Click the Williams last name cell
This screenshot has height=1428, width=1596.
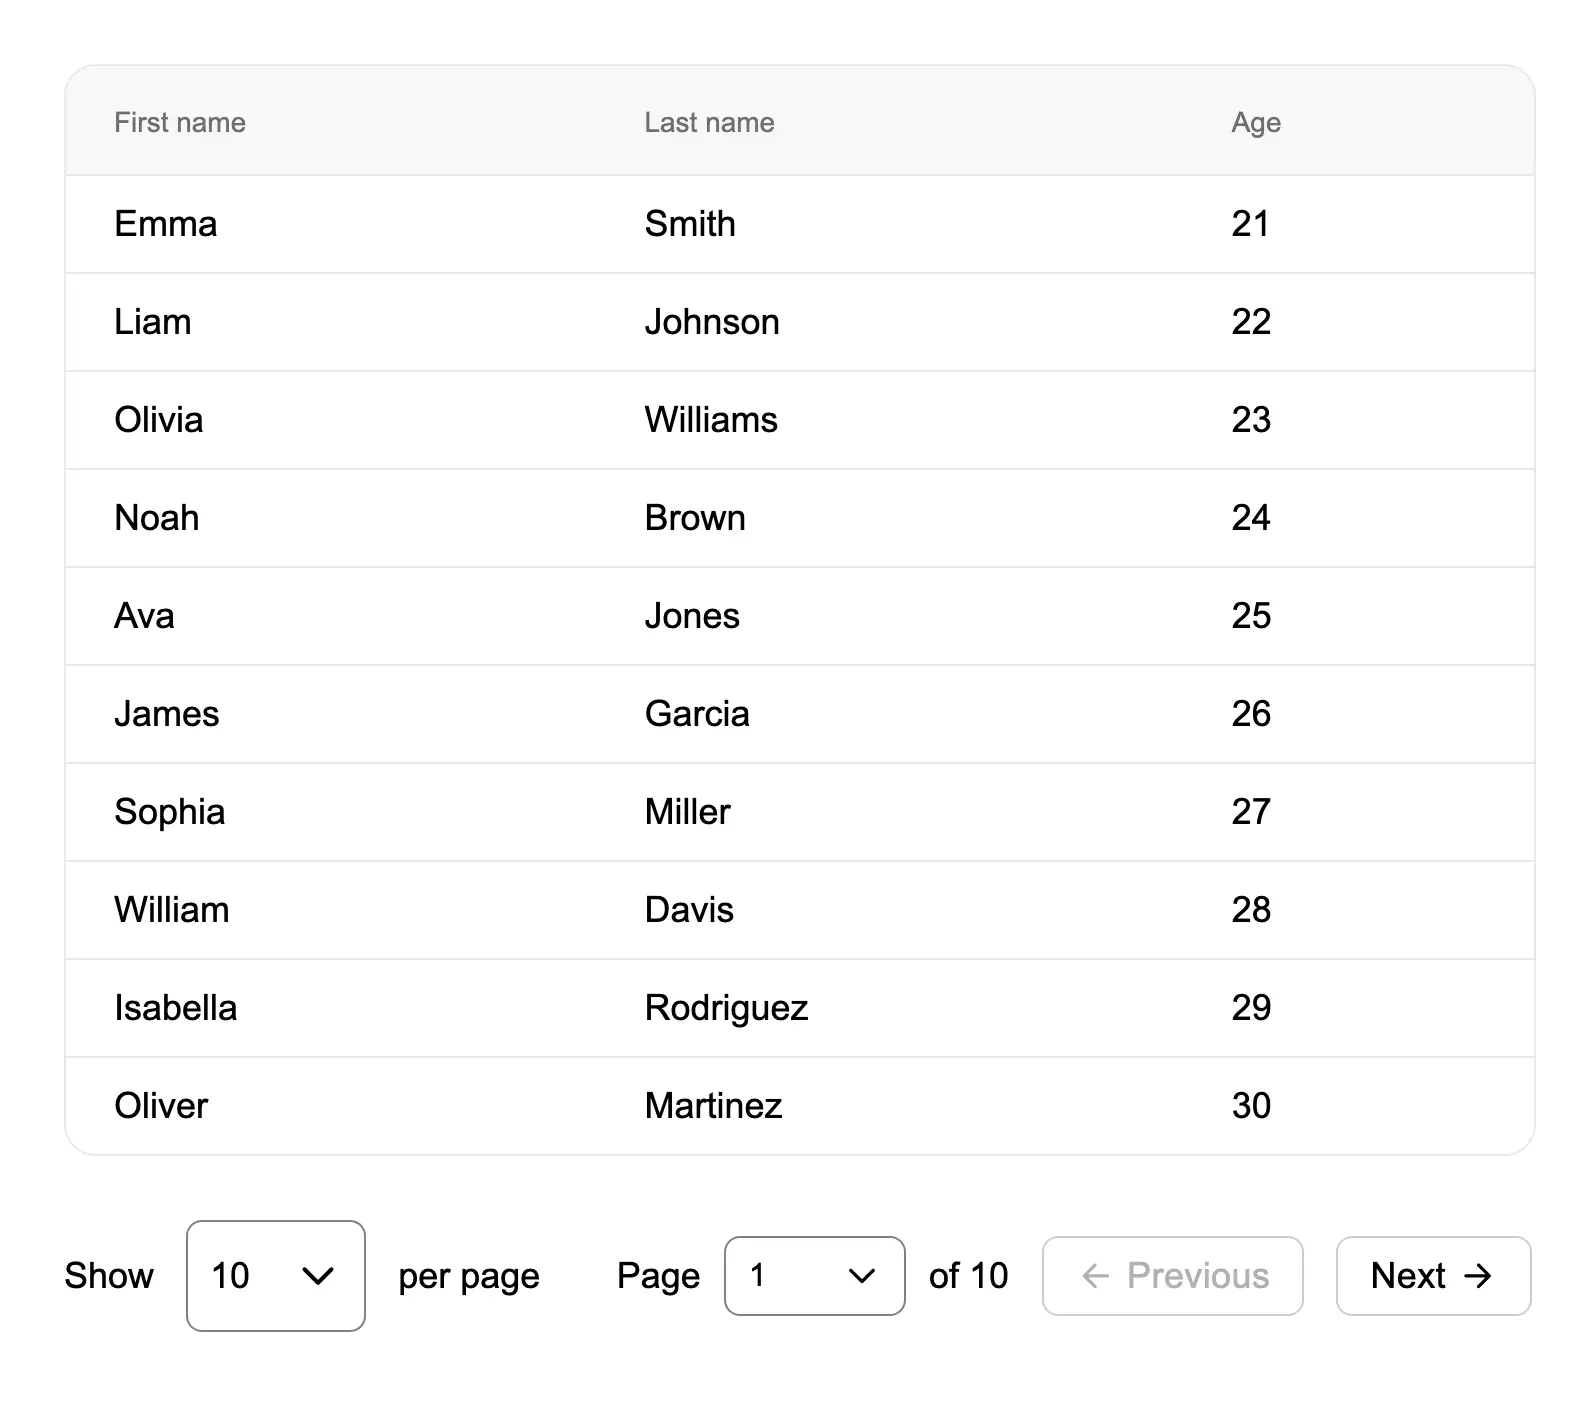(x=711, y=420)
